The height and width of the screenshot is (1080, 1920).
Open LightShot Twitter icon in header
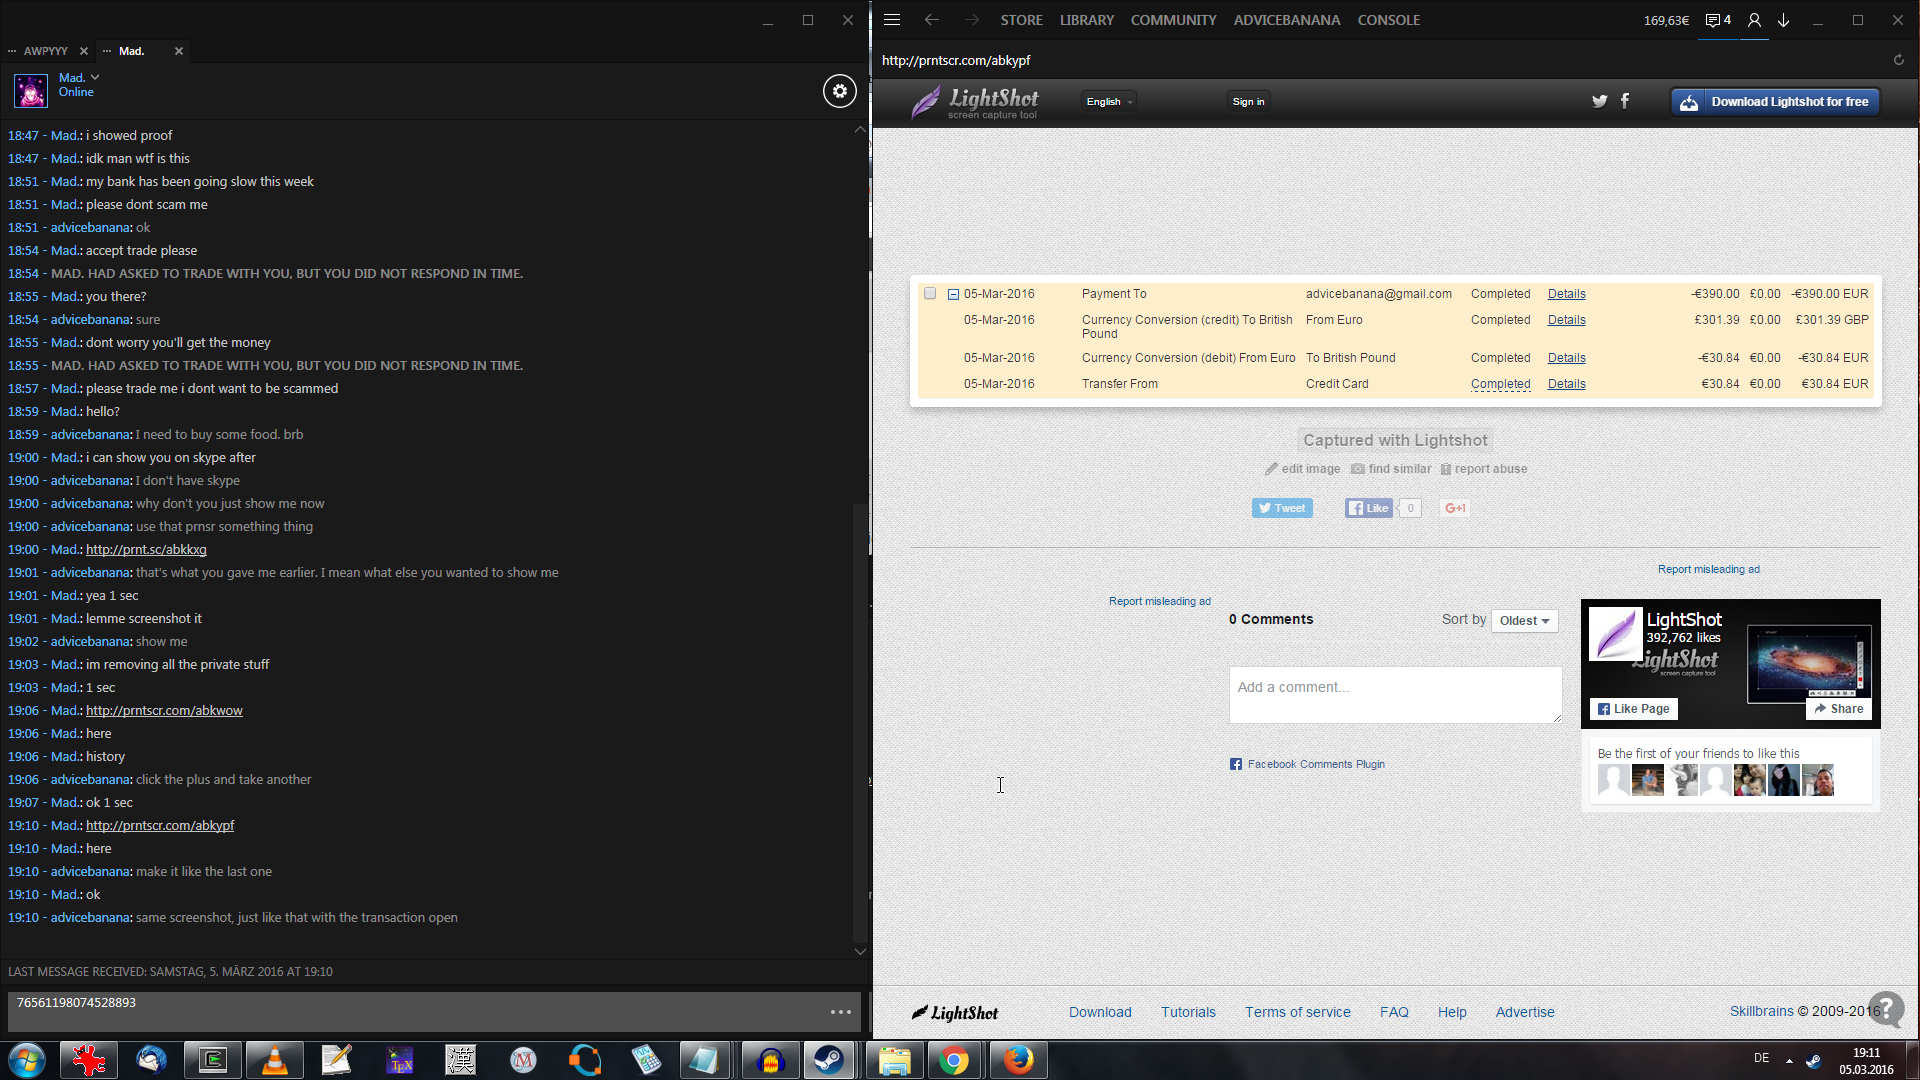(1599, 101)
